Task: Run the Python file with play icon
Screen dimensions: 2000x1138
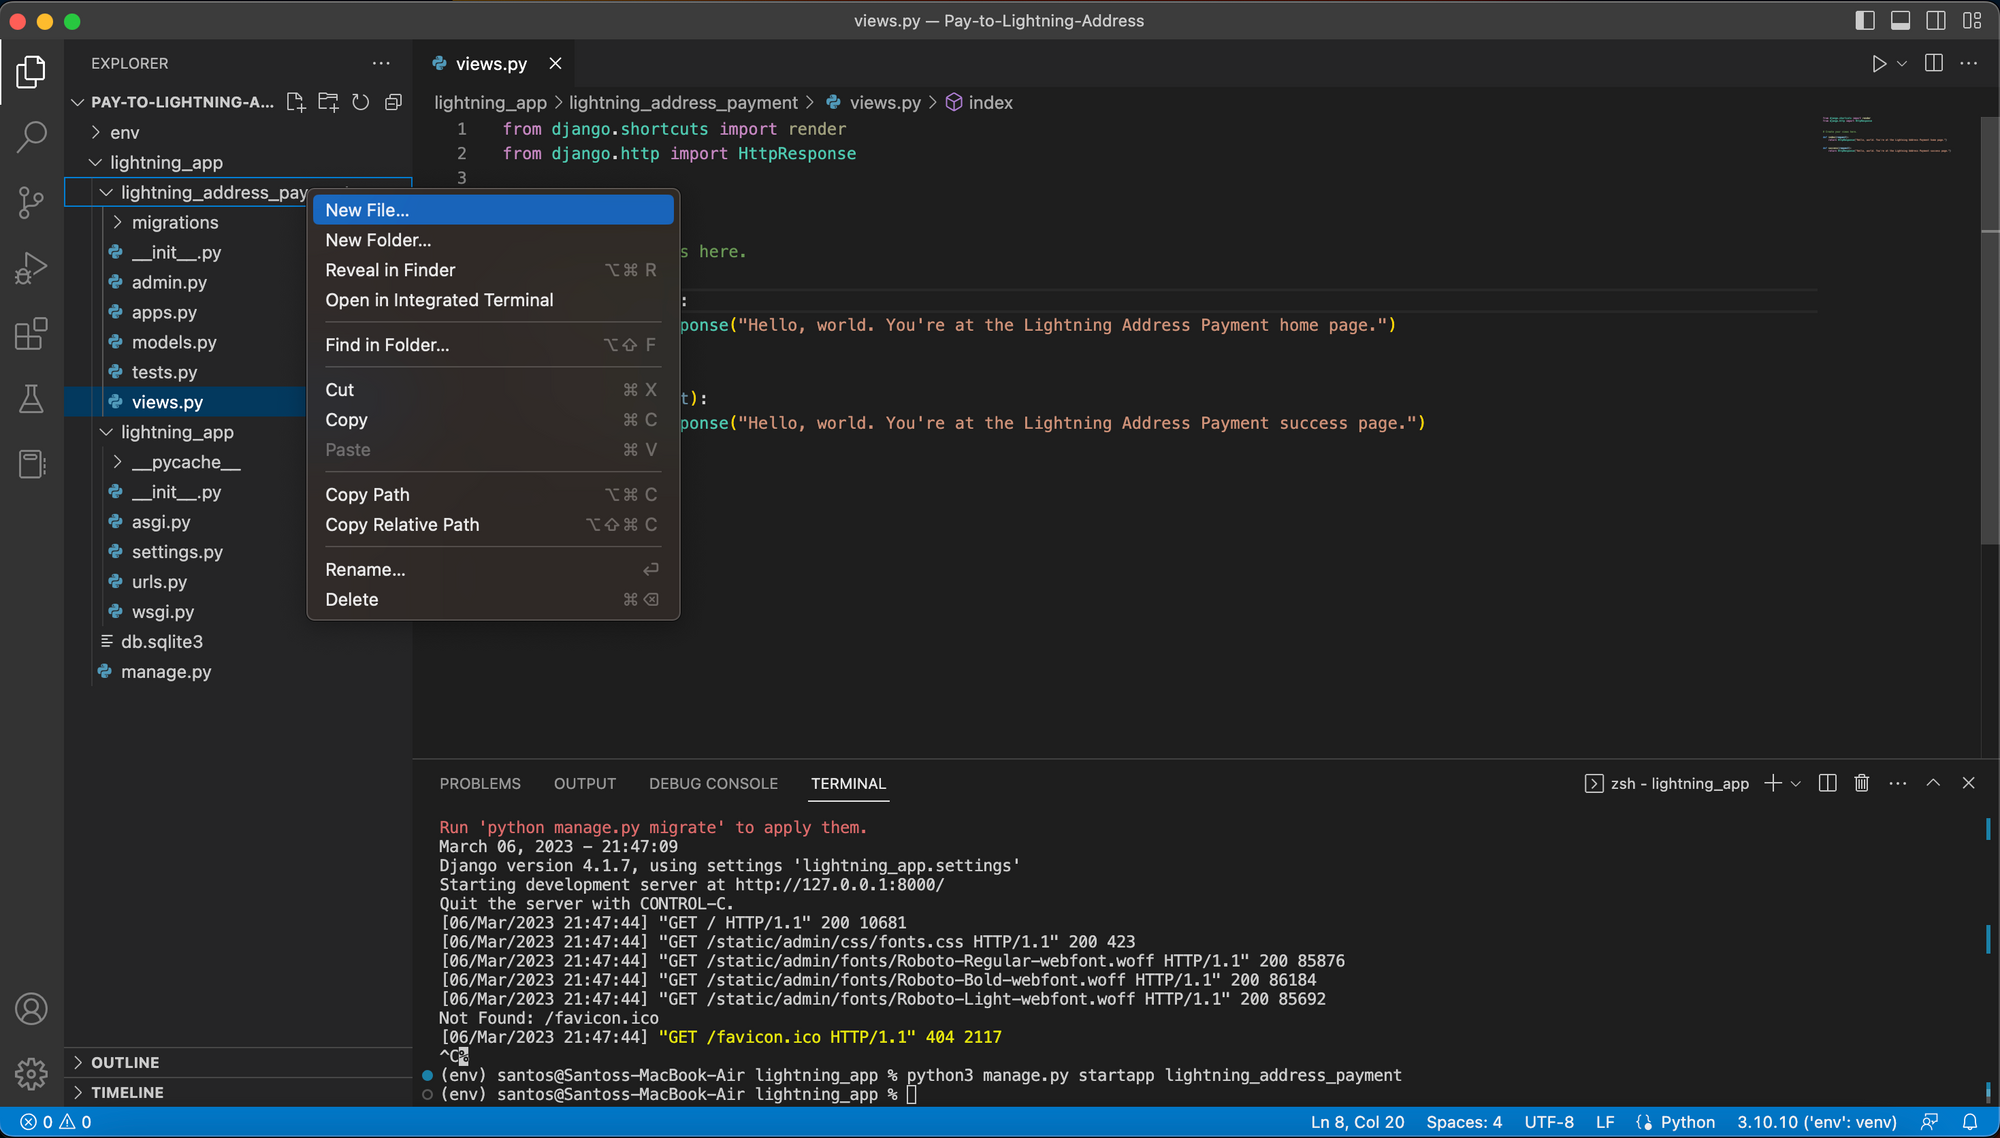Action: coord(1879,63)
